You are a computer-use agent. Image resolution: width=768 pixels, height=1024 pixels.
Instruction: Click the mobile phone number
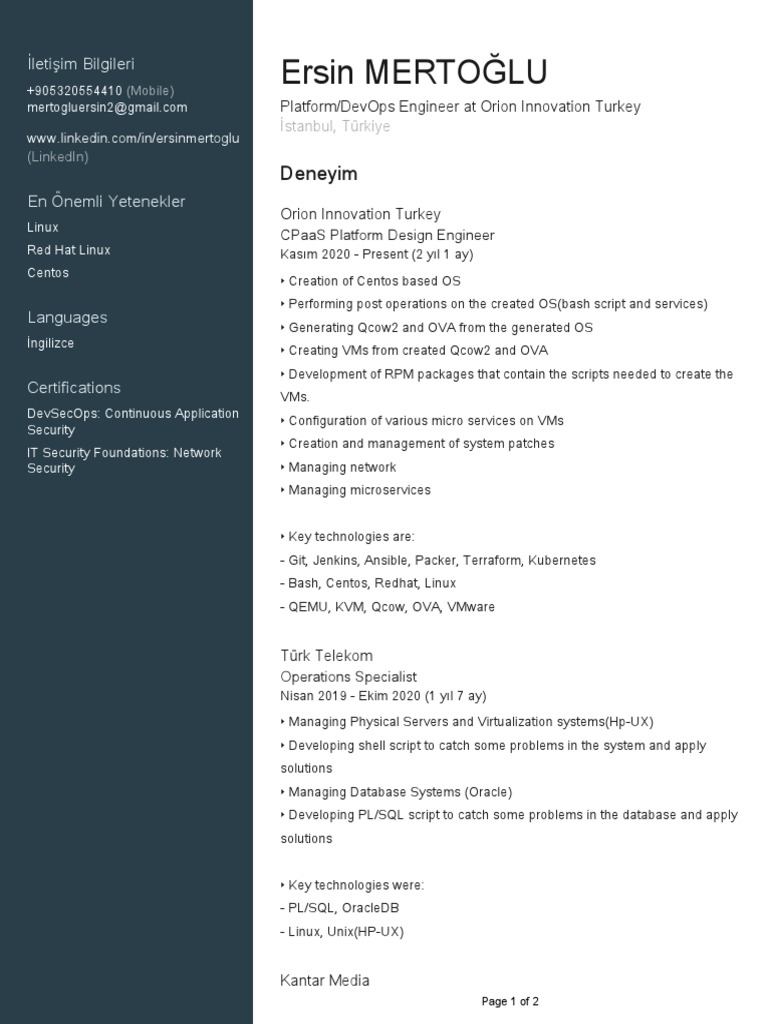(x=75, y=91)
